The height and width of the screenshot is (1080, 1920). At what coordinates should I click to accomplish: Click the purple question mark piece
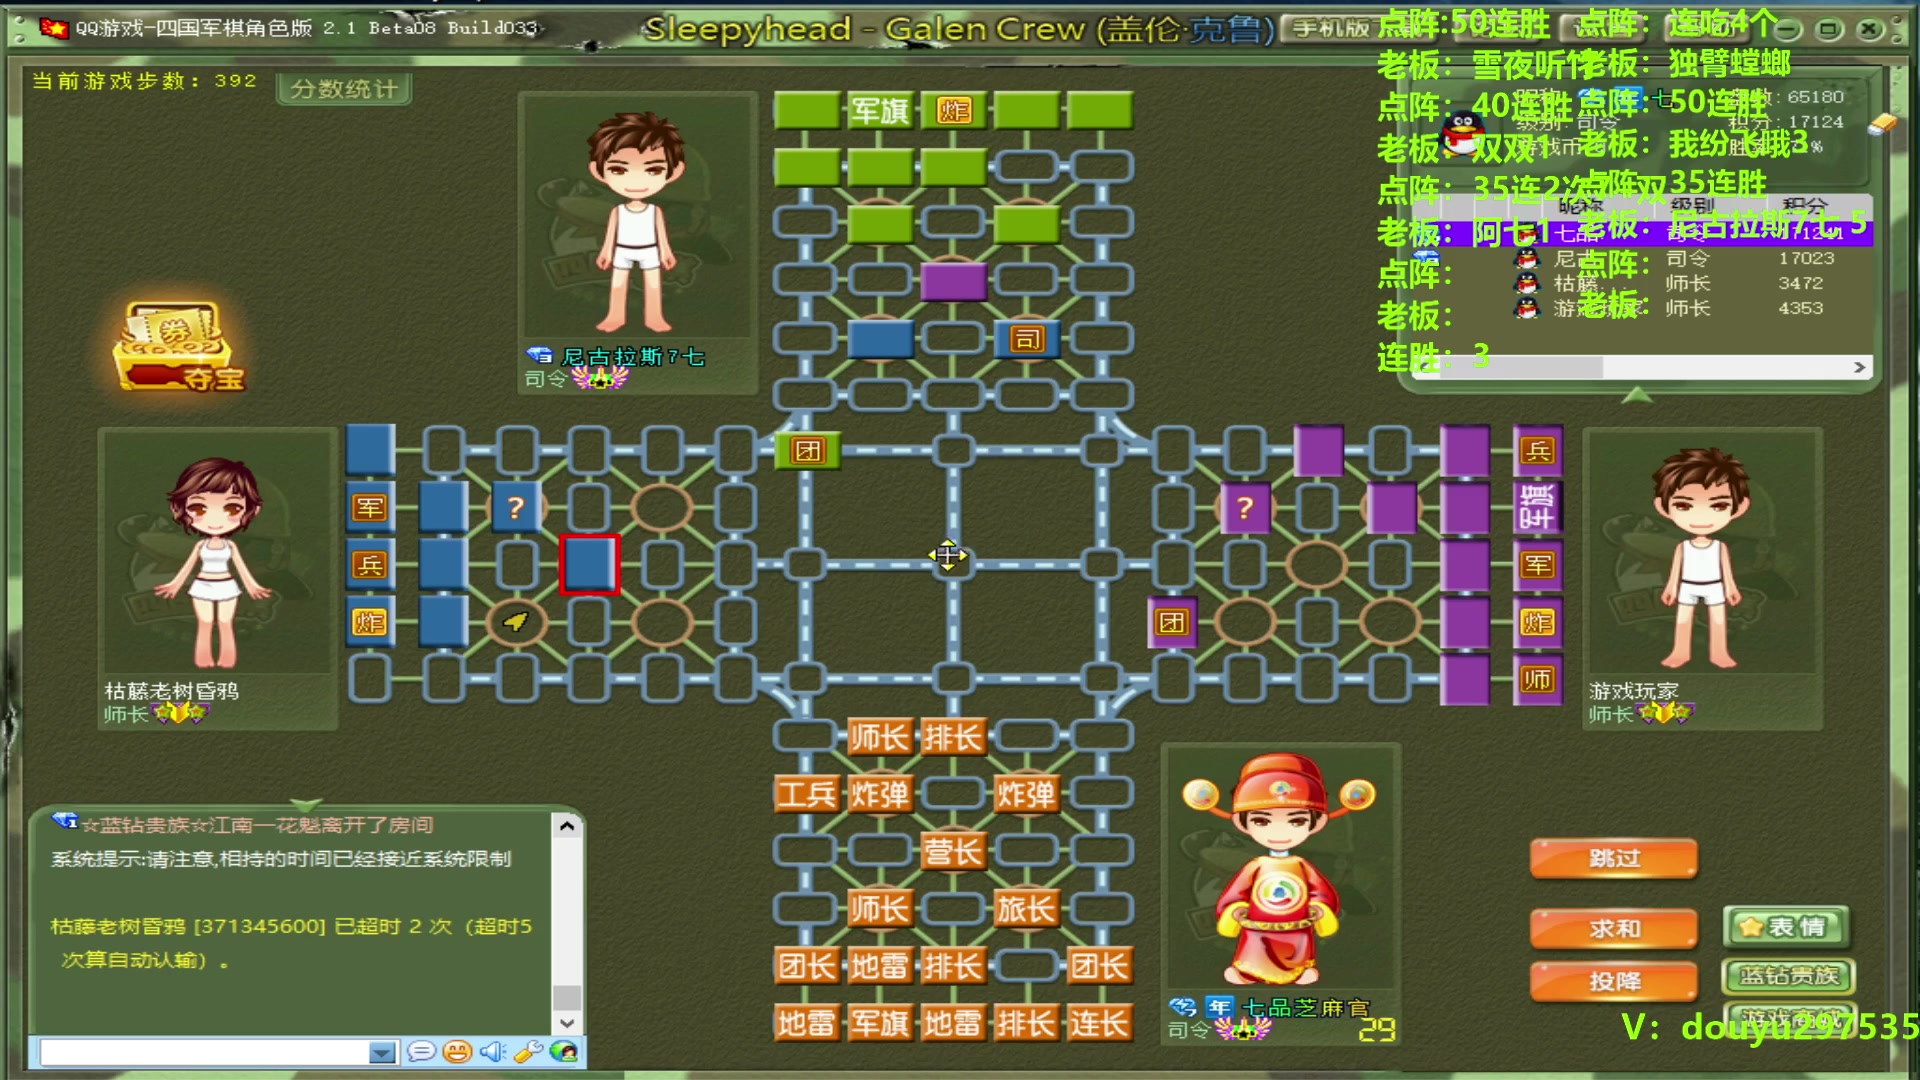click(x=1245, y=508)
